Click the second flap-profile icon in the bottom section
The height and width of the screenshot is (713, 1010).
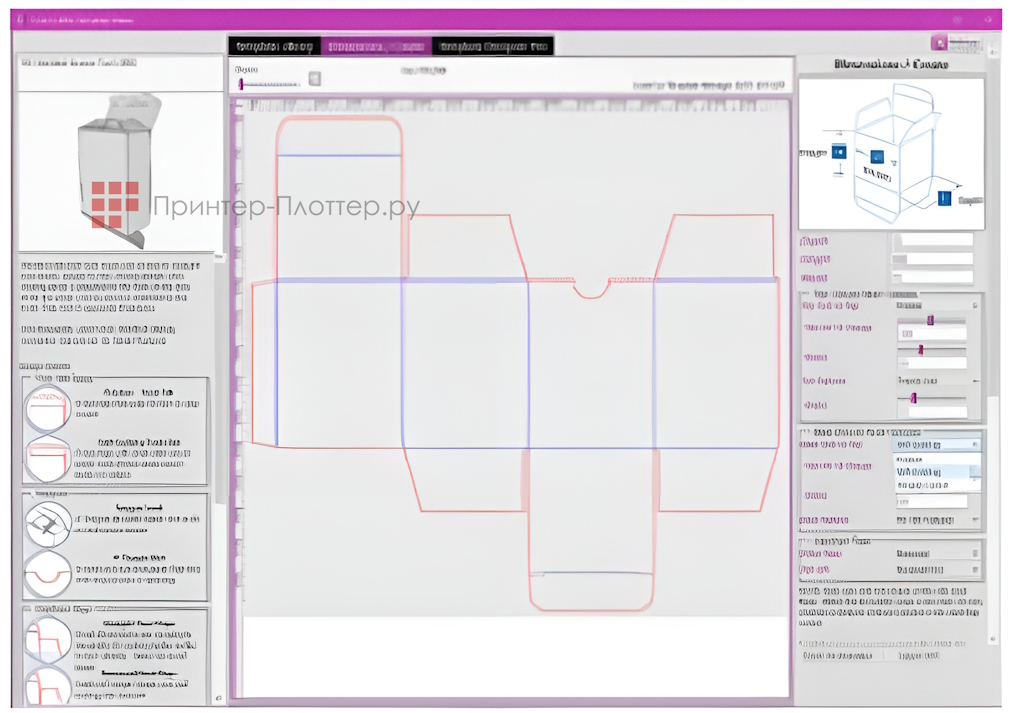[x=45, y=688]
